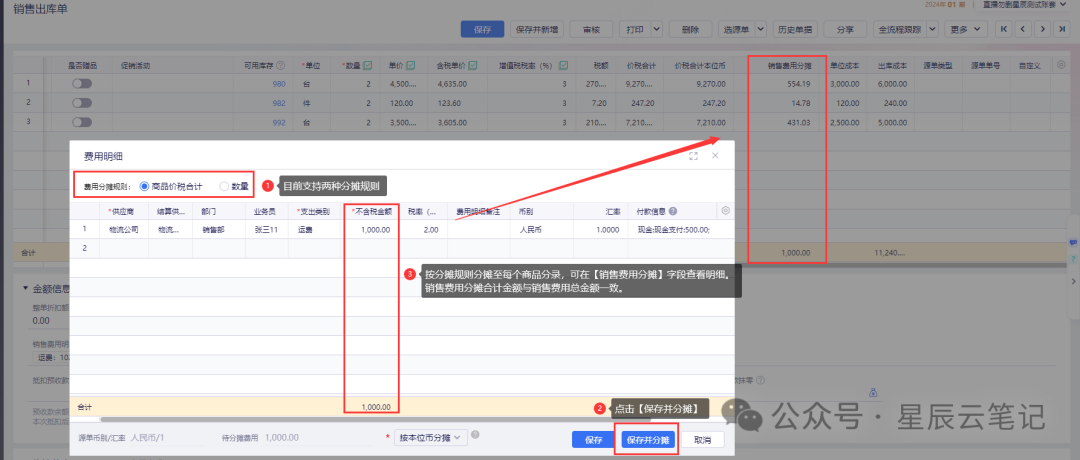This screenshot has height=460, width=1080.
Task: Open column settings gear in 费用明细 table
Action: [726, 211]
